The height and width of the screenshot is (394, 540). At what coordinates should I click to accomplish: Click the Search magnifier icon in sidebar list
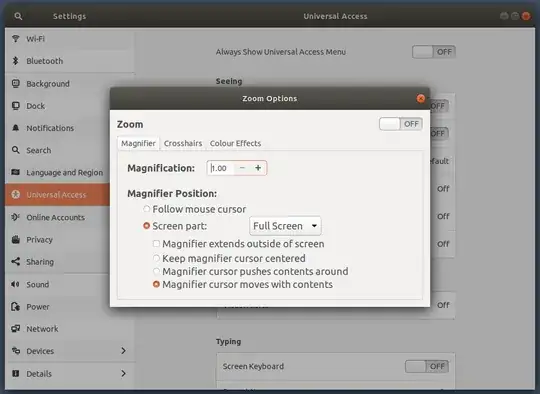(x=15, y=150)
